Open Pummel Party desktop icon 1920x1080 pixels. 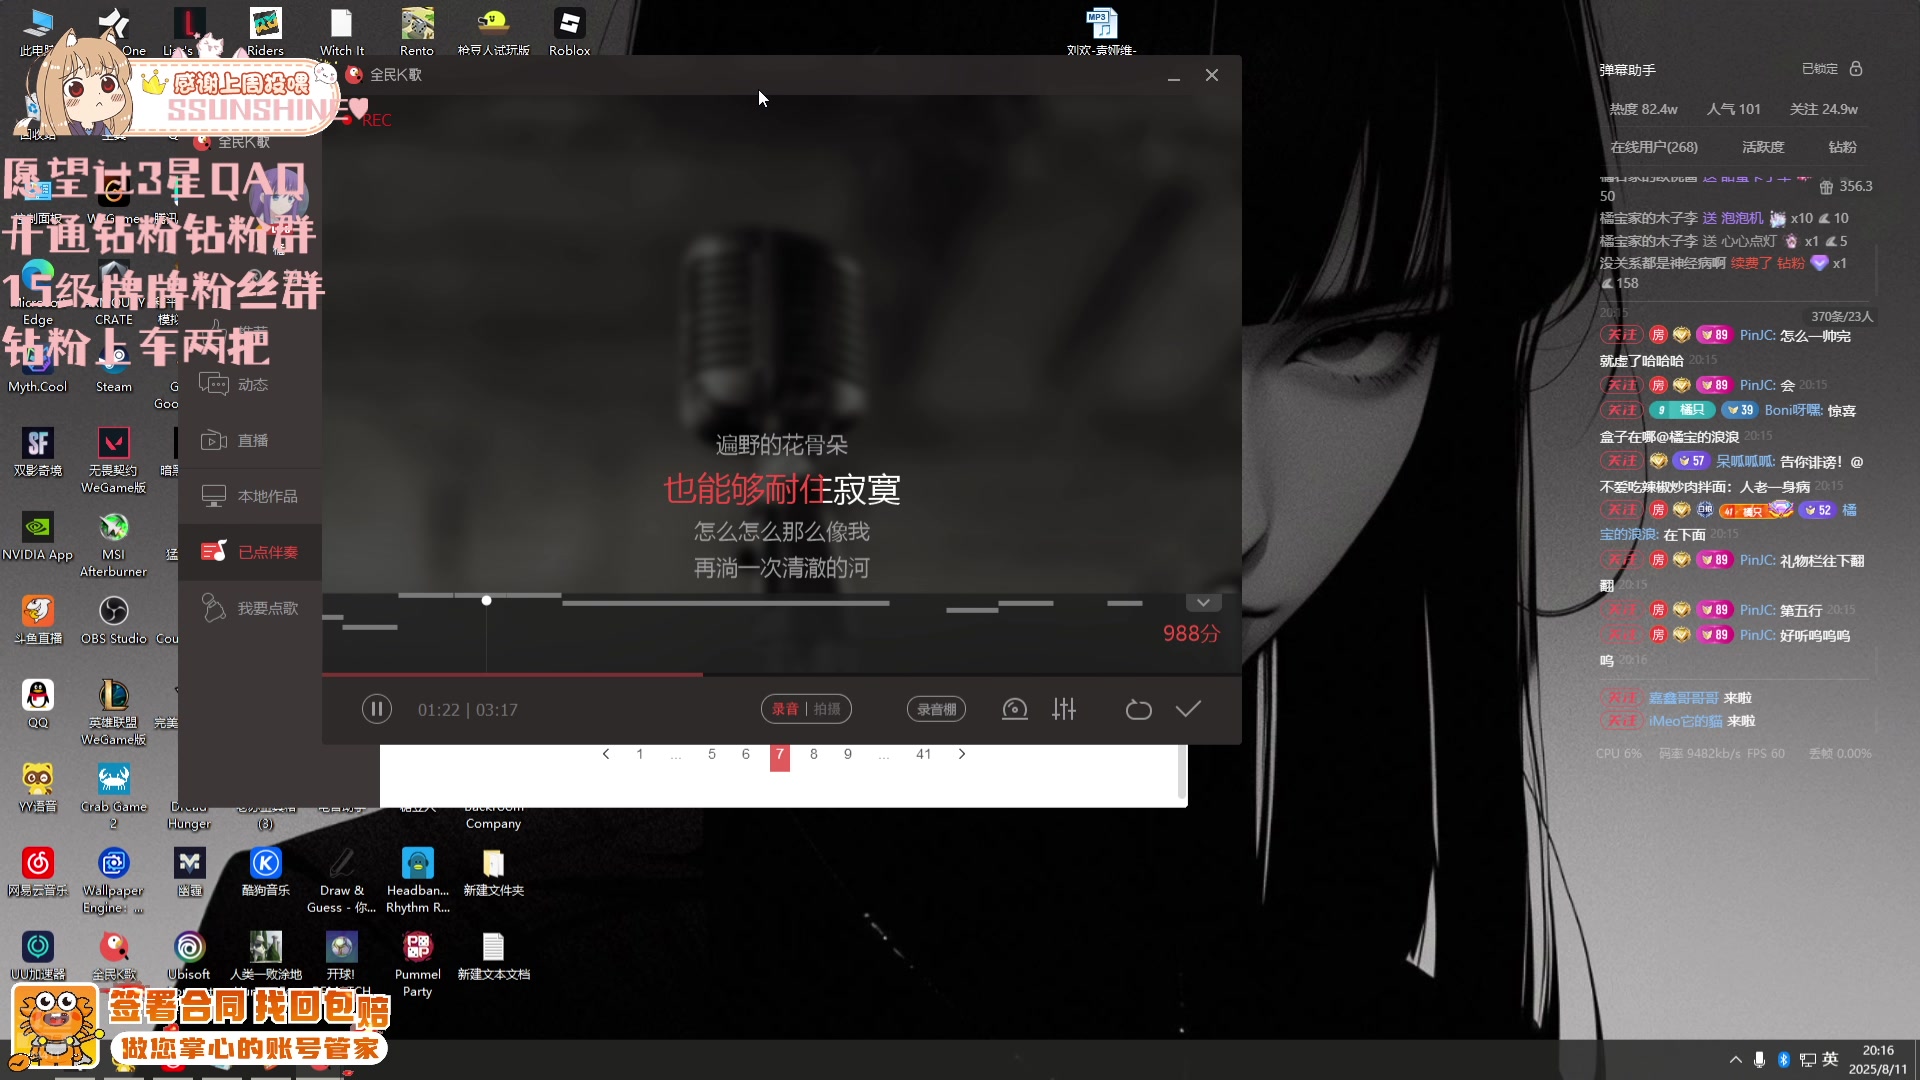point(418,964)
